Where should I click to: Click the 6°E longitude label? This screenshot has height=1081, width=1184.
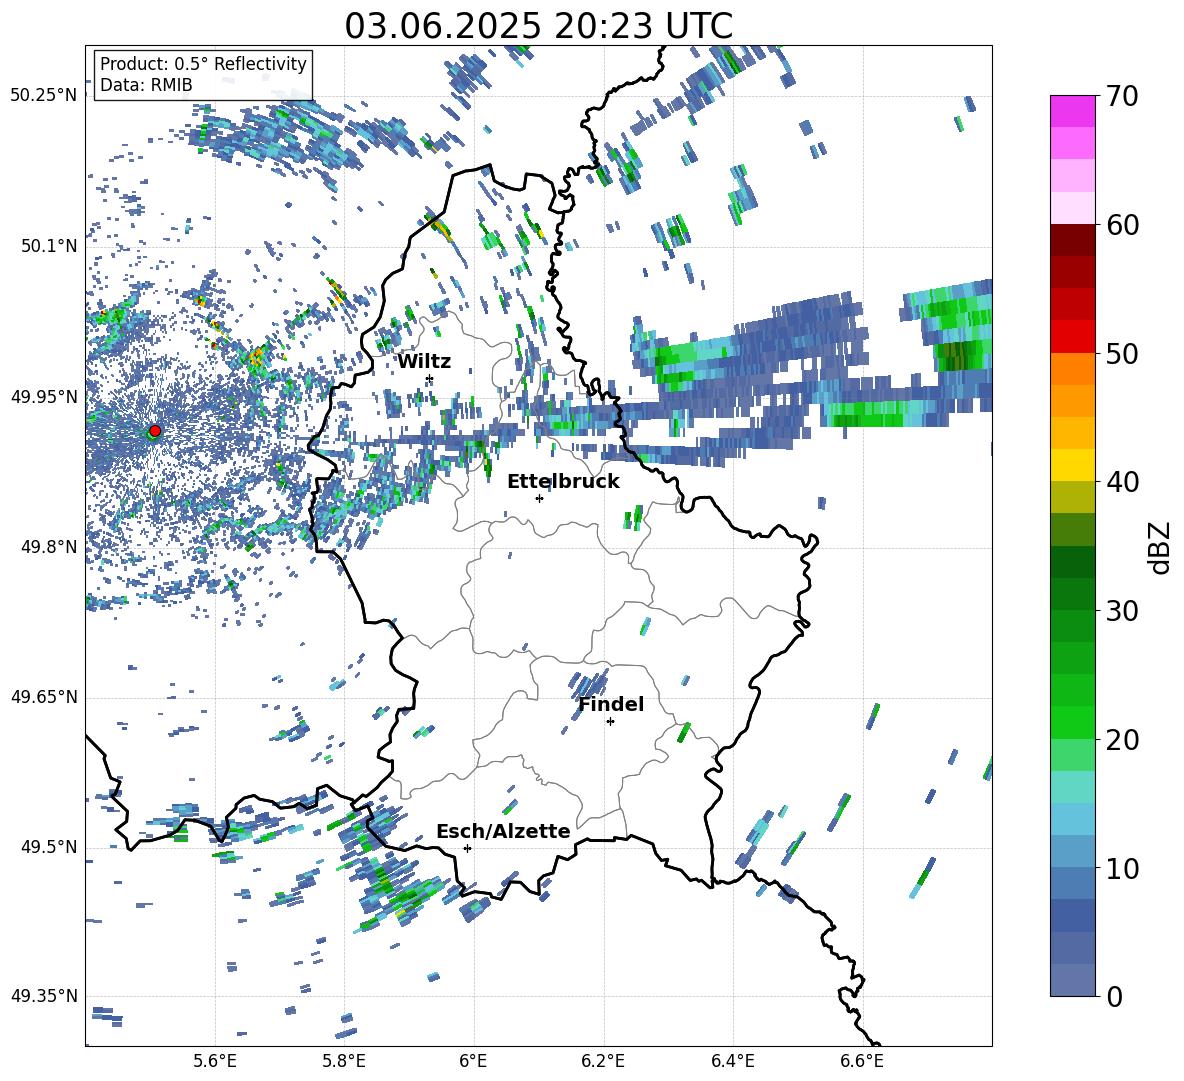473,1061
